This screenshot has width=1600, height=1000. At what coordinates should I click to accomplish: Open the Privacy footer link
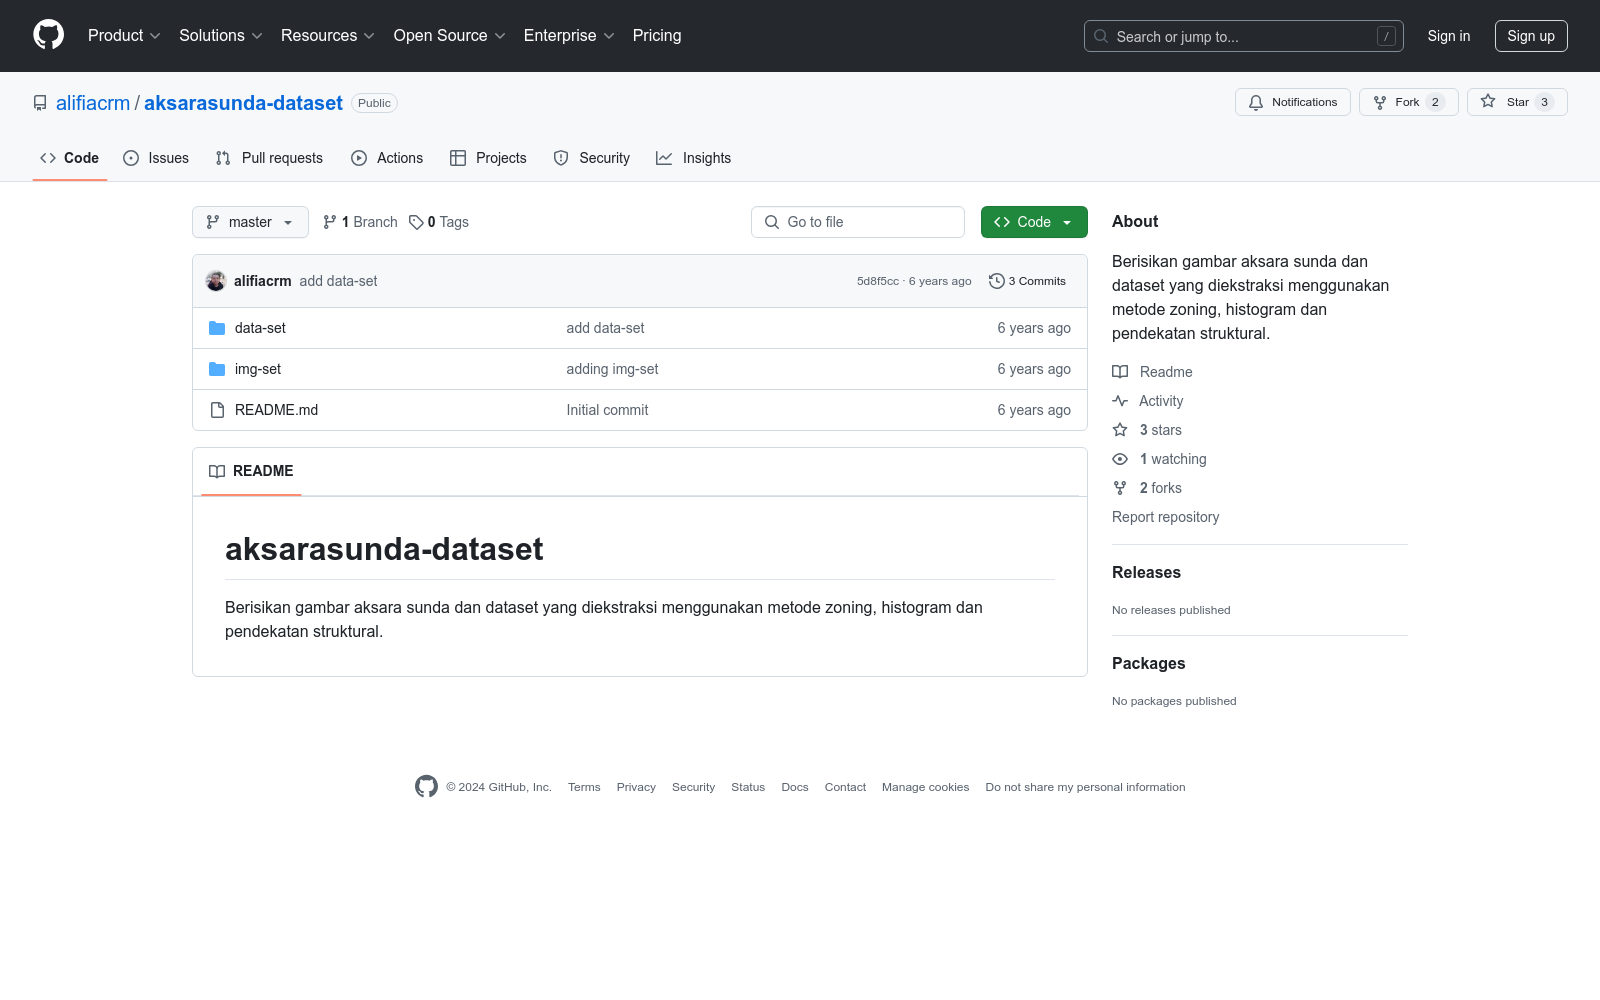[x=636, y=787]
